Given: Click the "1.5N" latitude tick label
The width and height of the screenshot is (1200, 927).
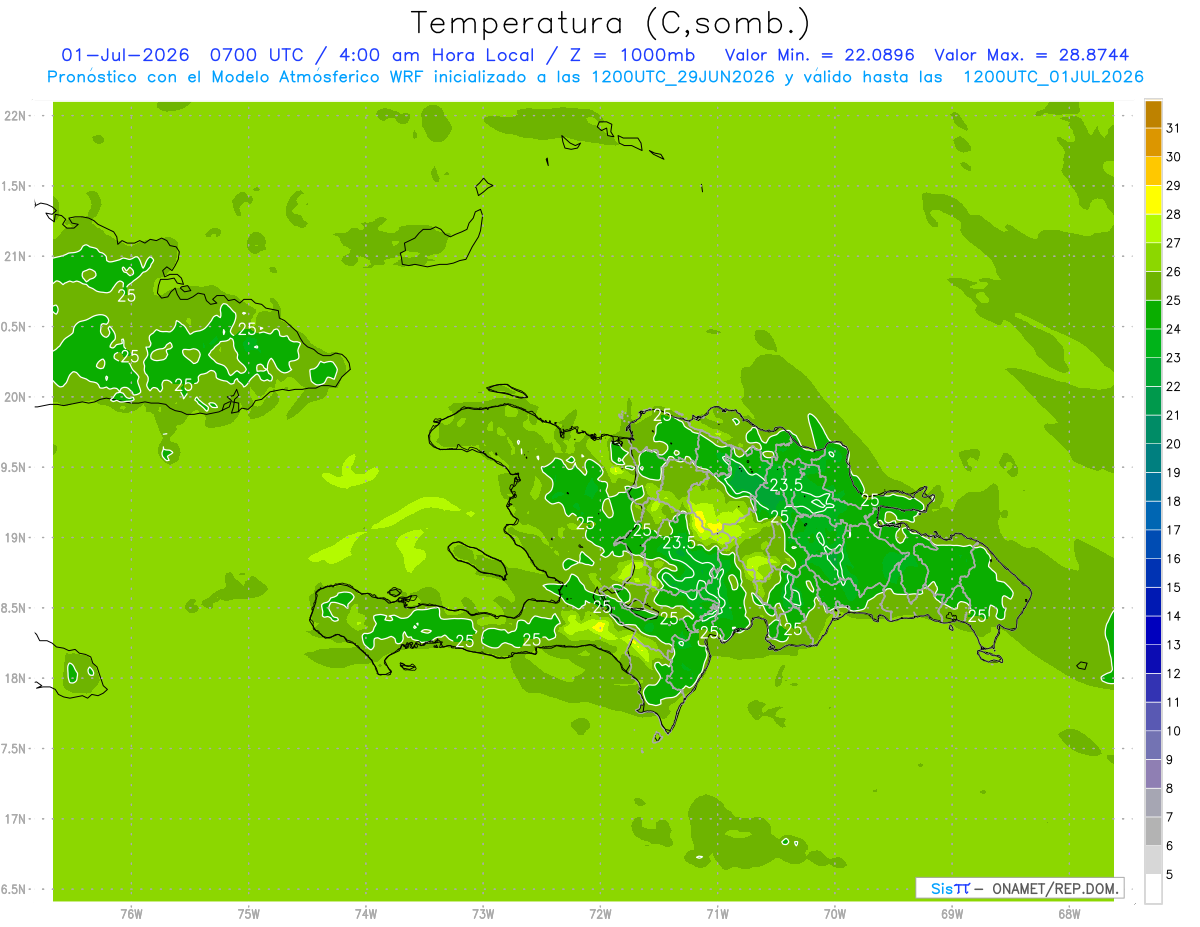Looking at the screenshot, I should tap(15, 186).
